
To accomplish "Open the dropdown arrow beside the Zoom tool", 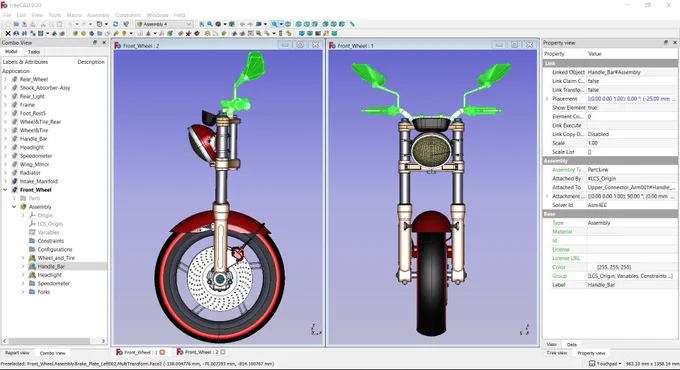I will click(281, 24).
